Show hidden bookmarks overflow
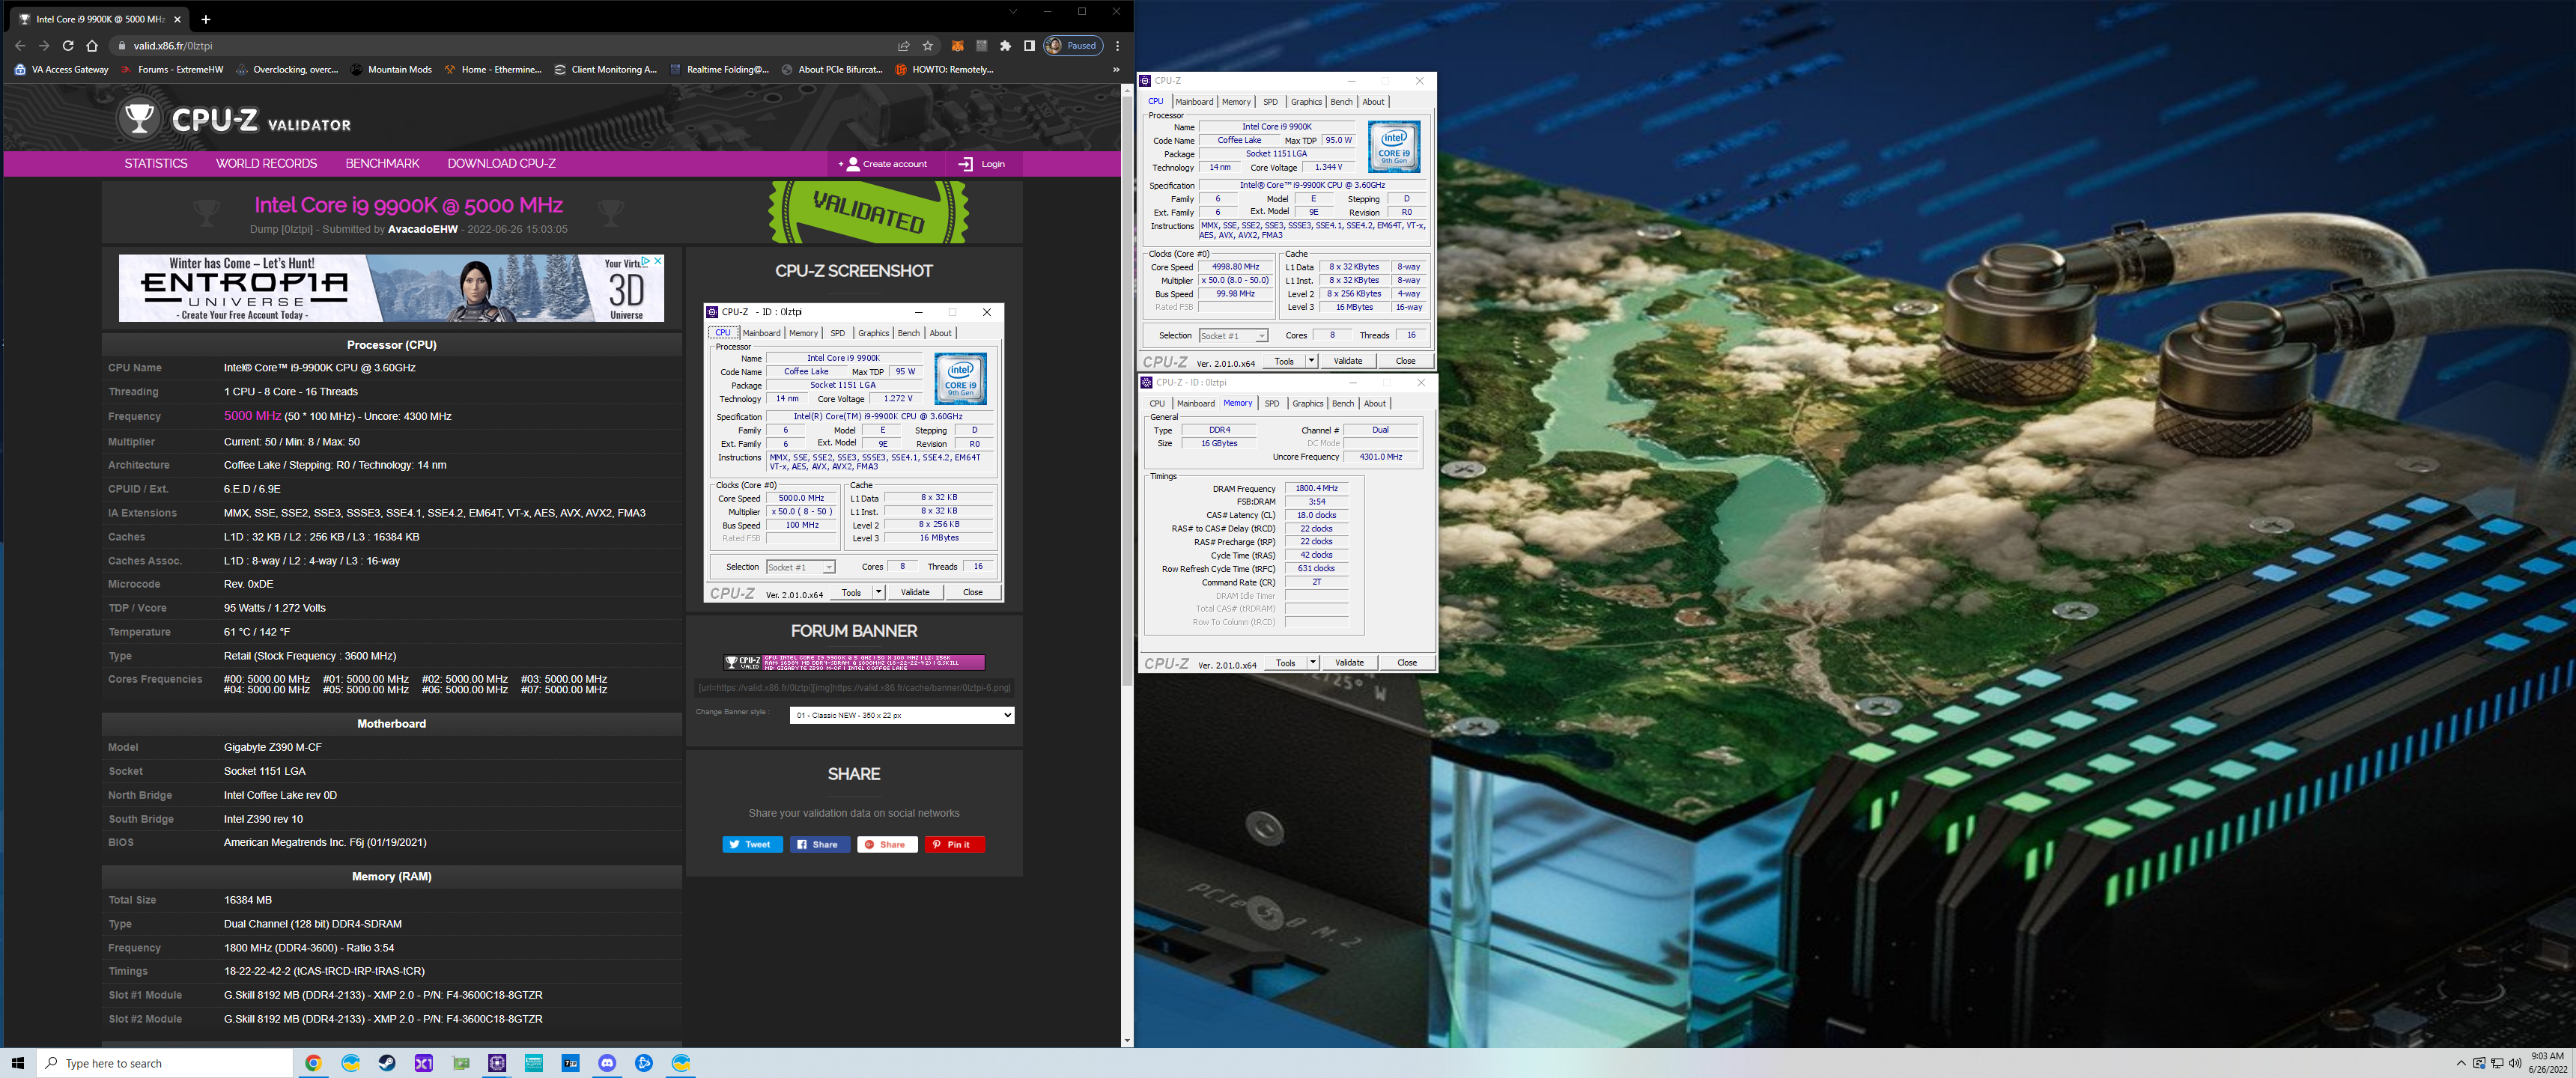Screen dimensions: 2576x1078 1116,69
